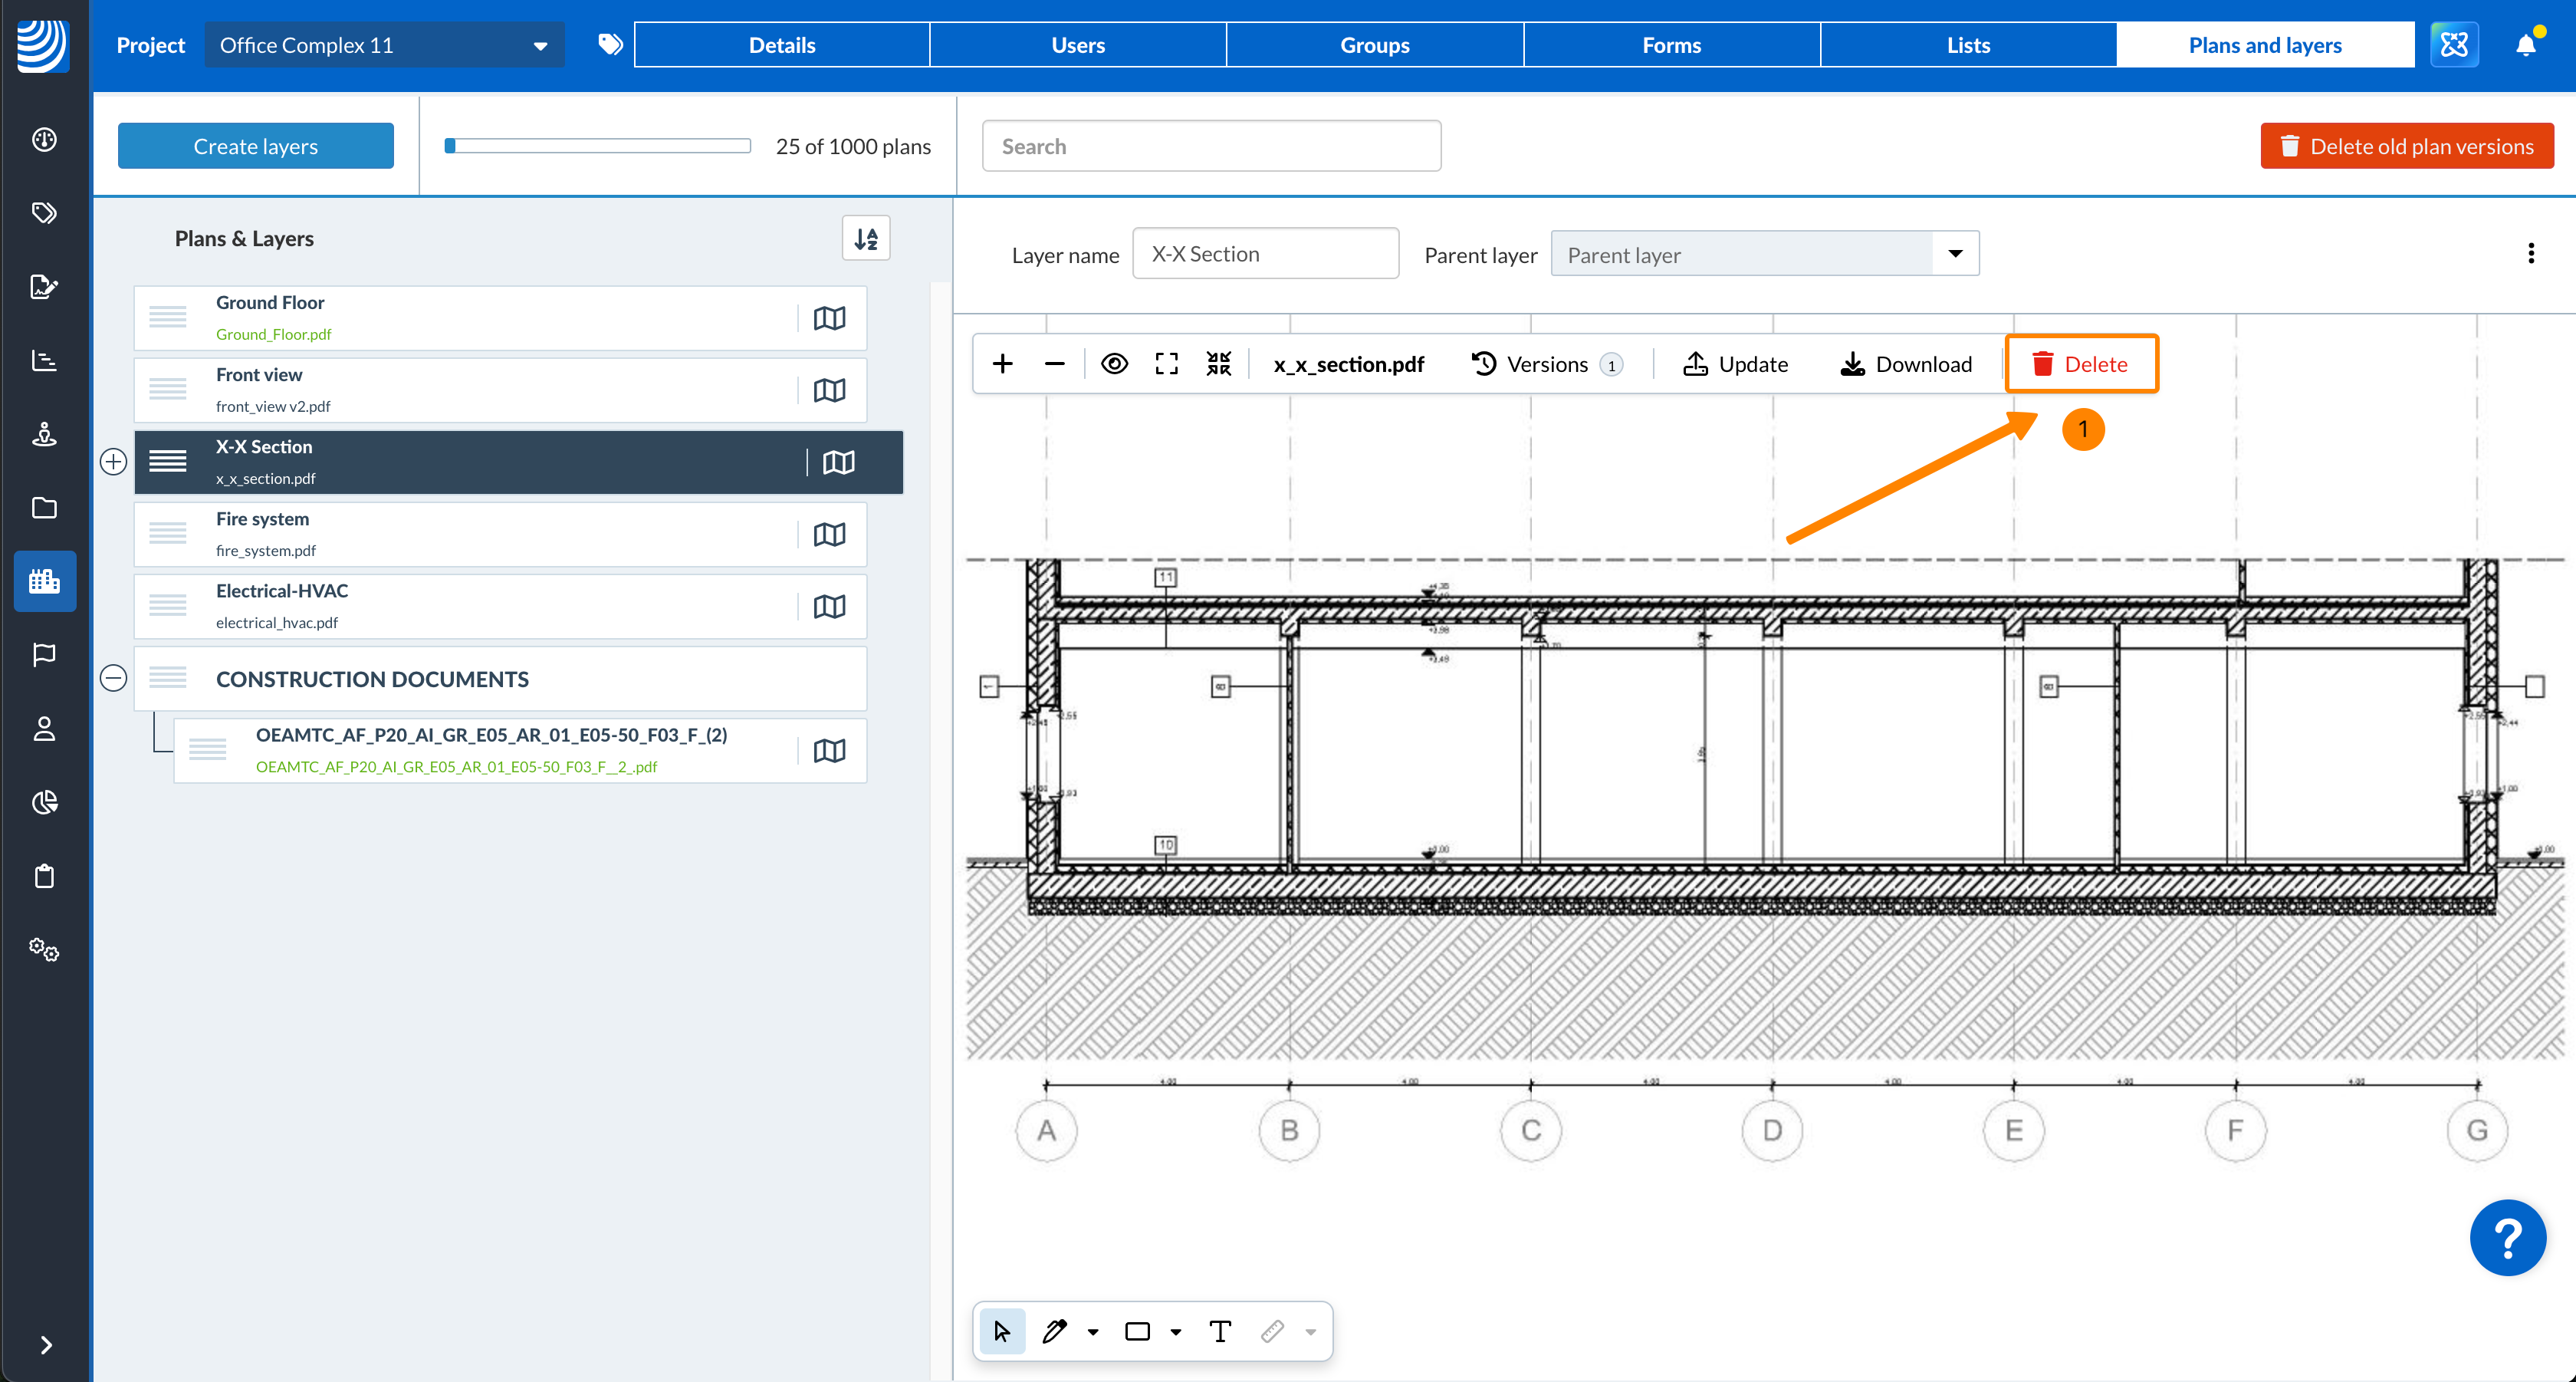Collapse the CONSTRUCTION DOCUMENTS group
The height and width of the screenshot is (1382, 2576).
(x=114, y=678)
